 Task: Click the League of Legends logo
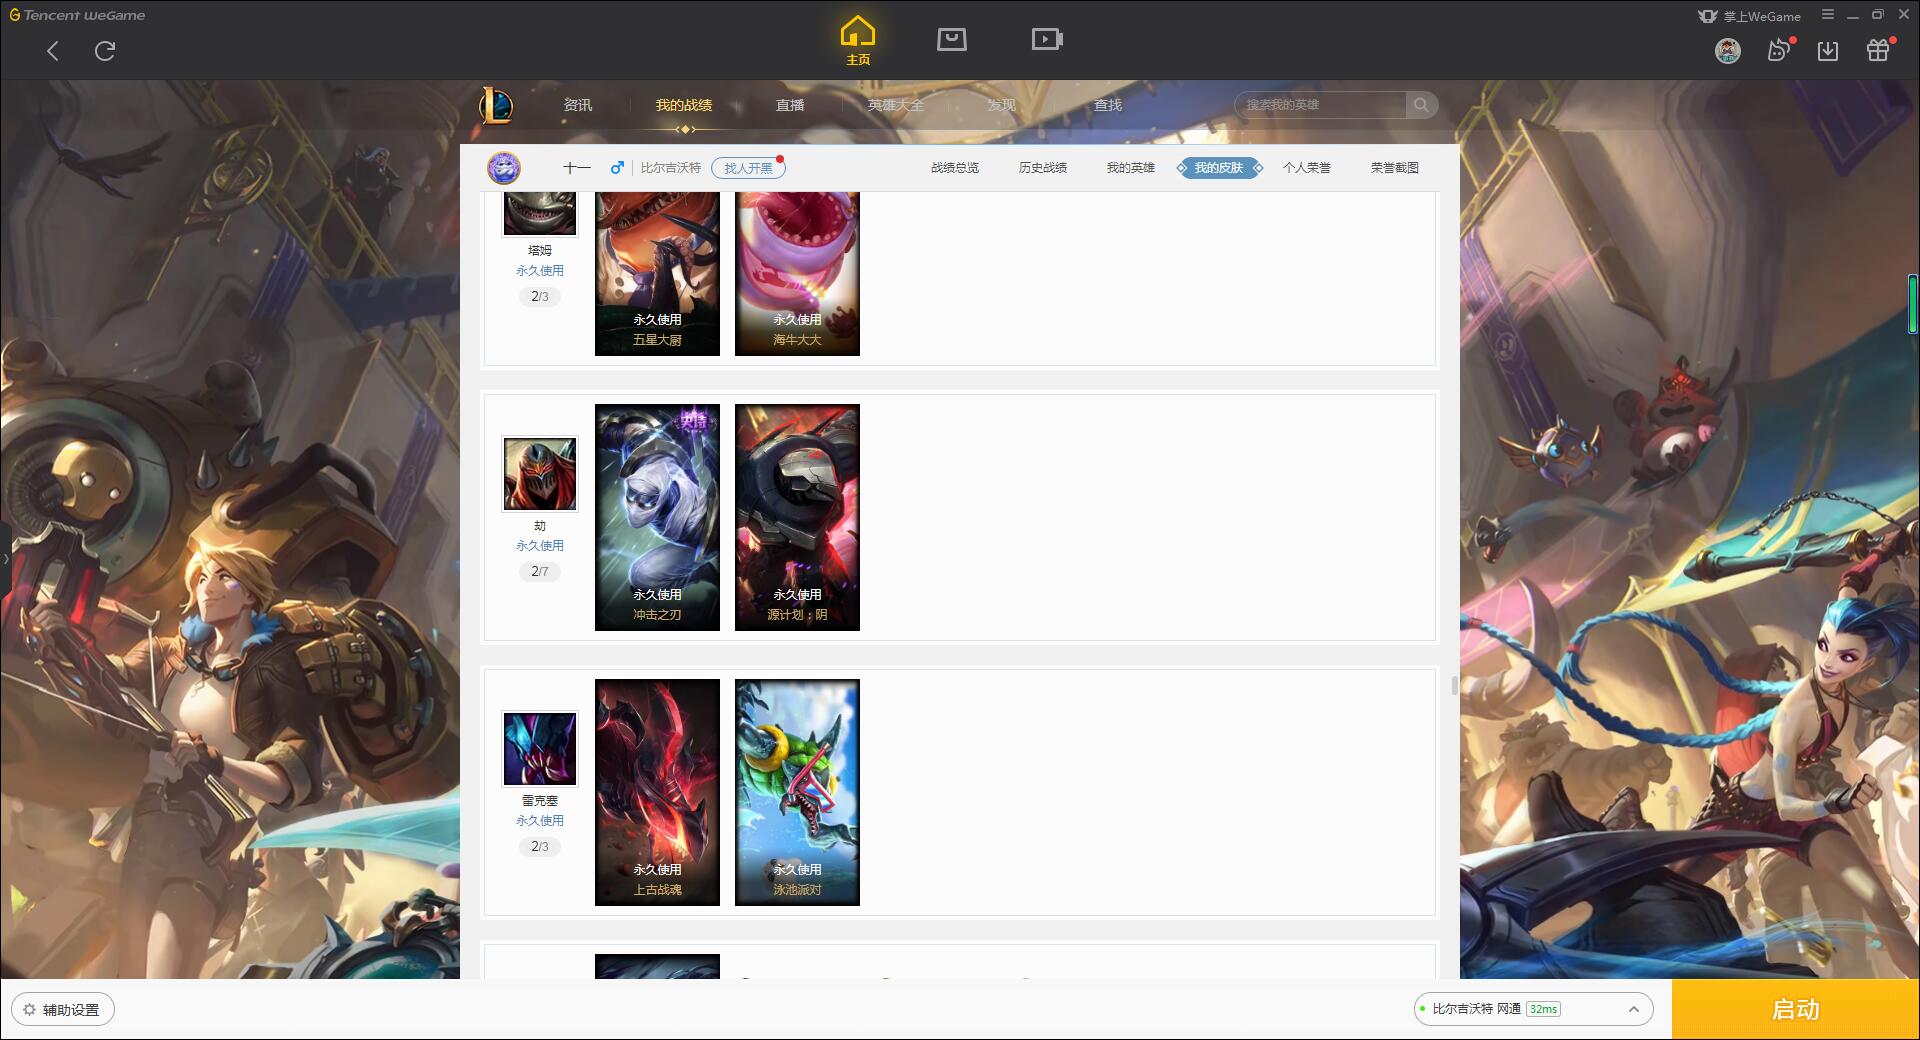click(x=496, y=105)
